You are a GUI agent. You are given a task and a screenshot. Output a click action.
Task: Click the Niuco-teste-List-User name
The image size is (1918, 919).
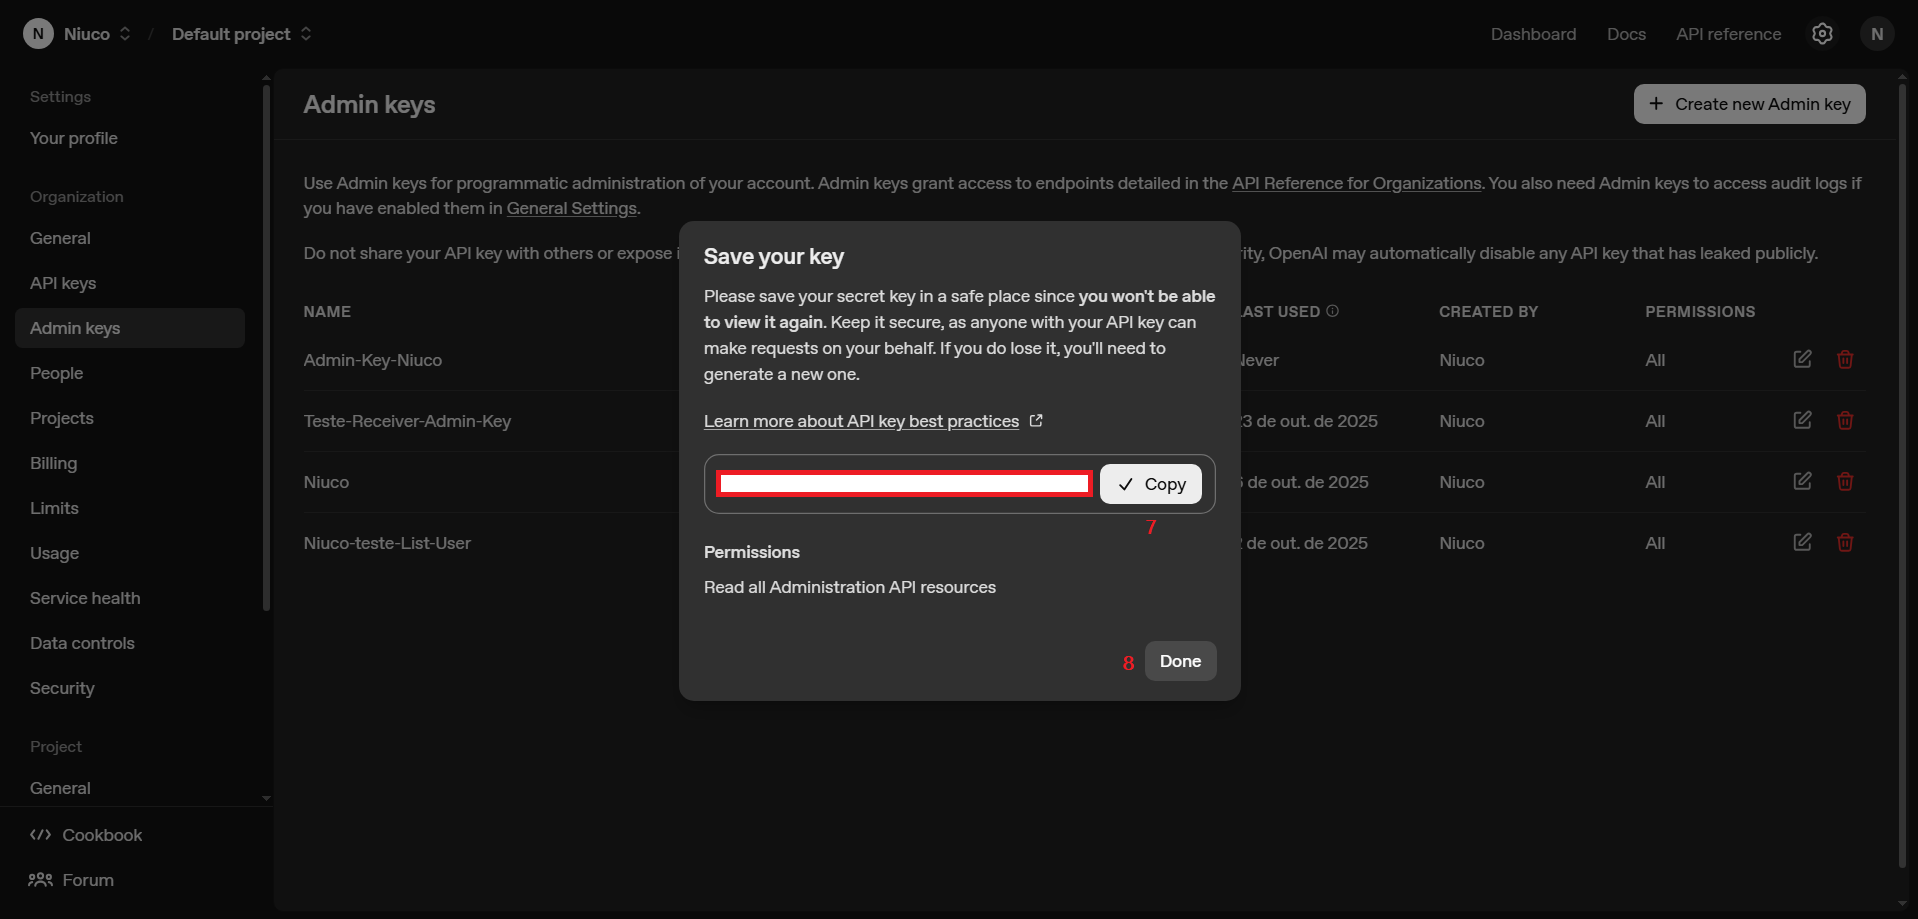click(x=387, y=543)
